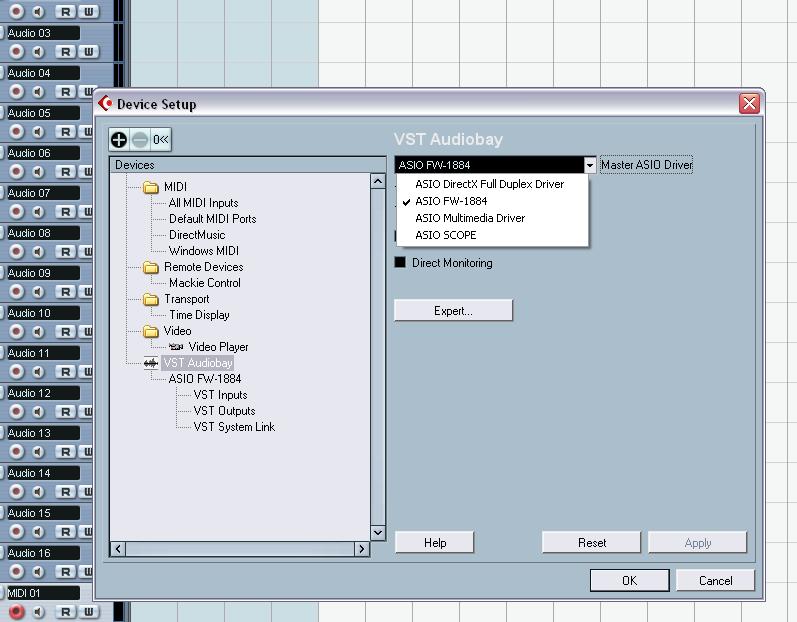Select VST Inputs tree item

[x=220, y=395]
